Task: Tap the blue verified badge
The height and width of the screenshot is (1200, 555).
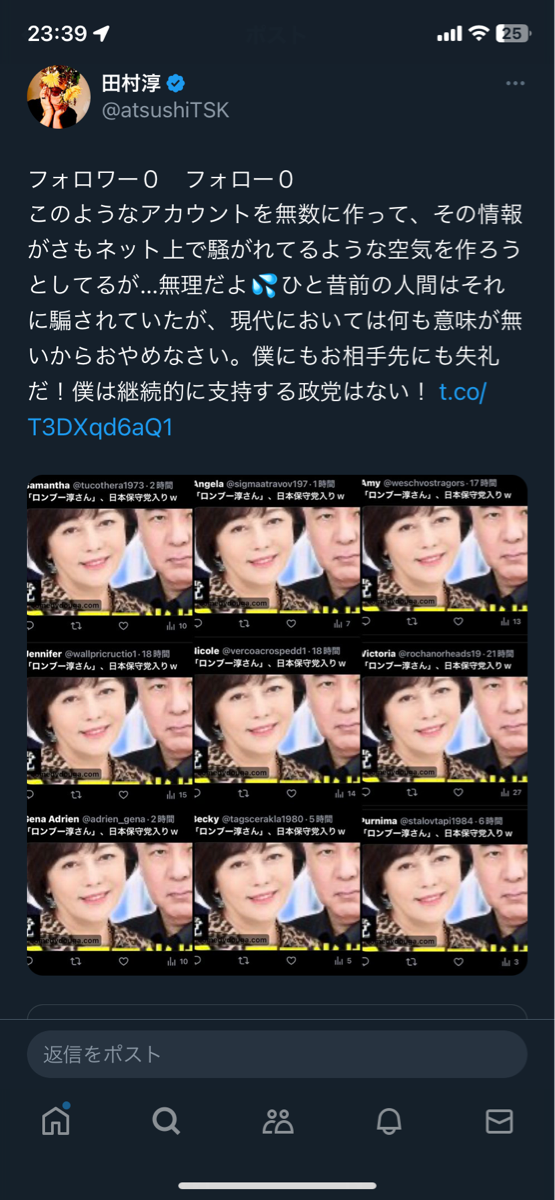Action: pyautogui.click(x=176, y=83)
